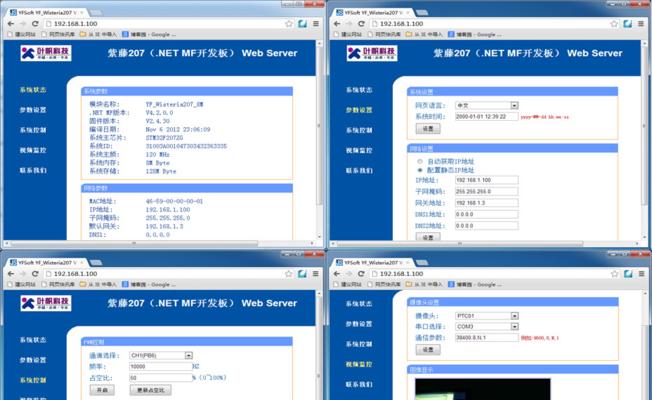Screen dimensions: 652x400
Task: Click extension icon in parameter settings window
Action: tap(627, 24)
